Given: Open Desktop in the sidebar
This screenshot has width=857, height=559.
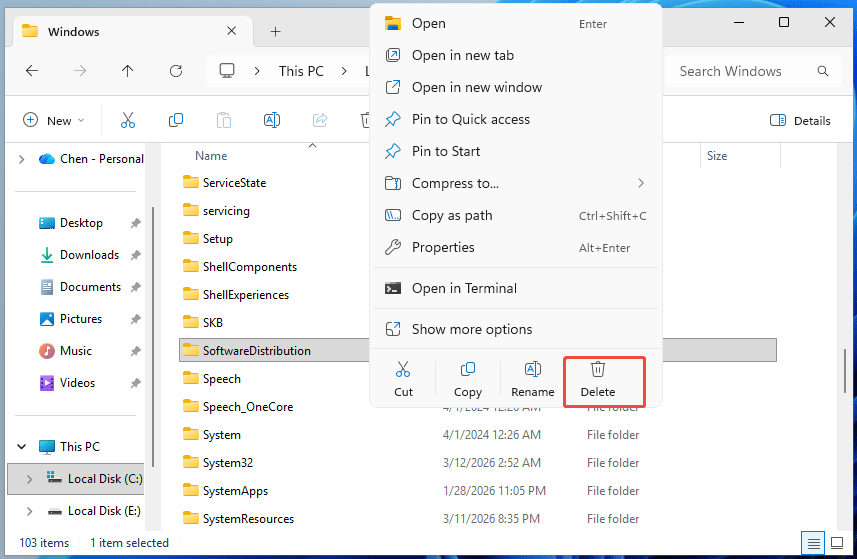Looking at the screenshot, I should tap(81, 223).
